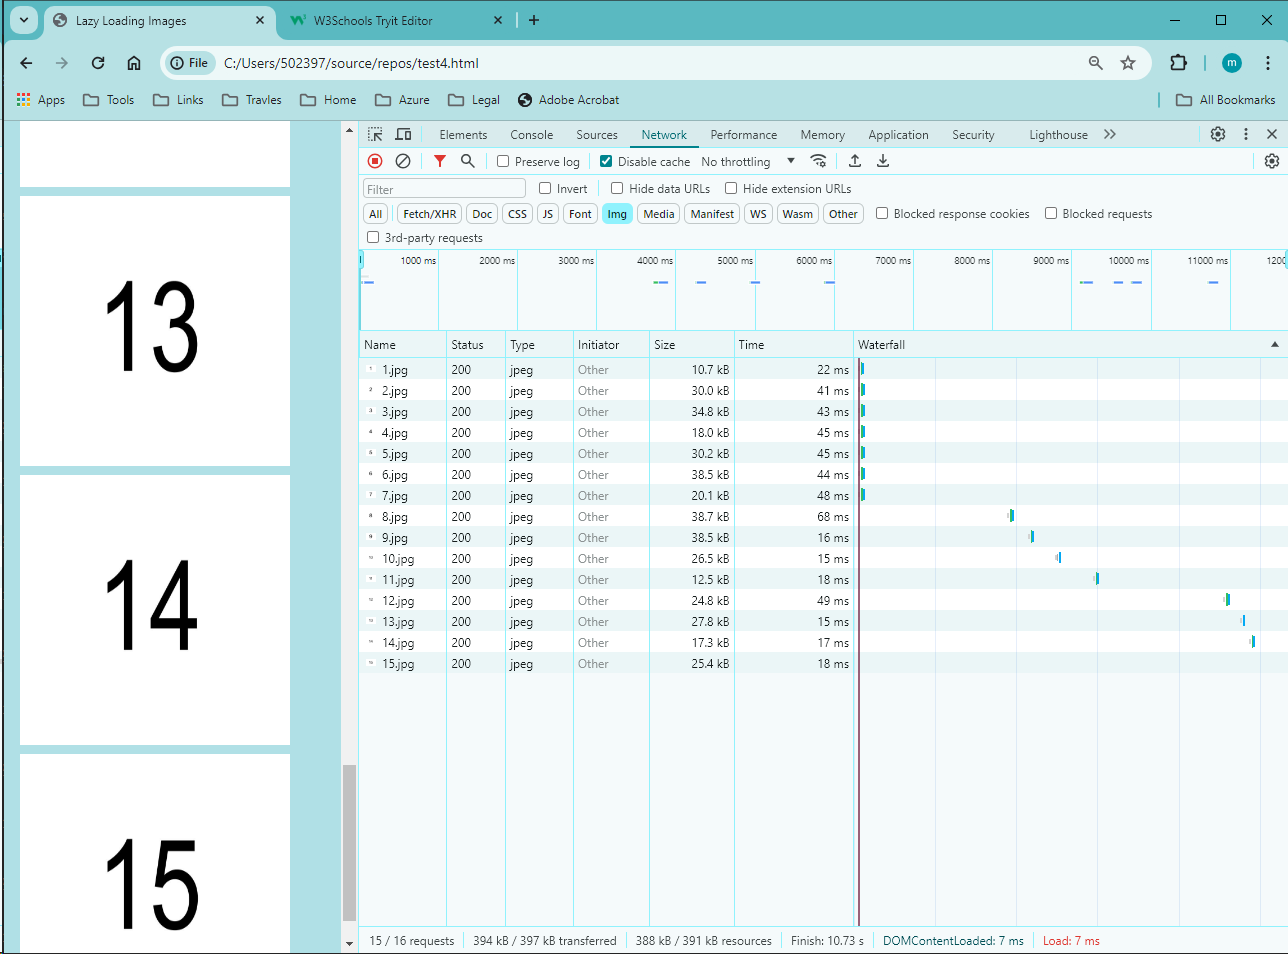Open the Performance panel tab
The width and height of the screenshot is (1288, 954).
click(x=743, y=135)
